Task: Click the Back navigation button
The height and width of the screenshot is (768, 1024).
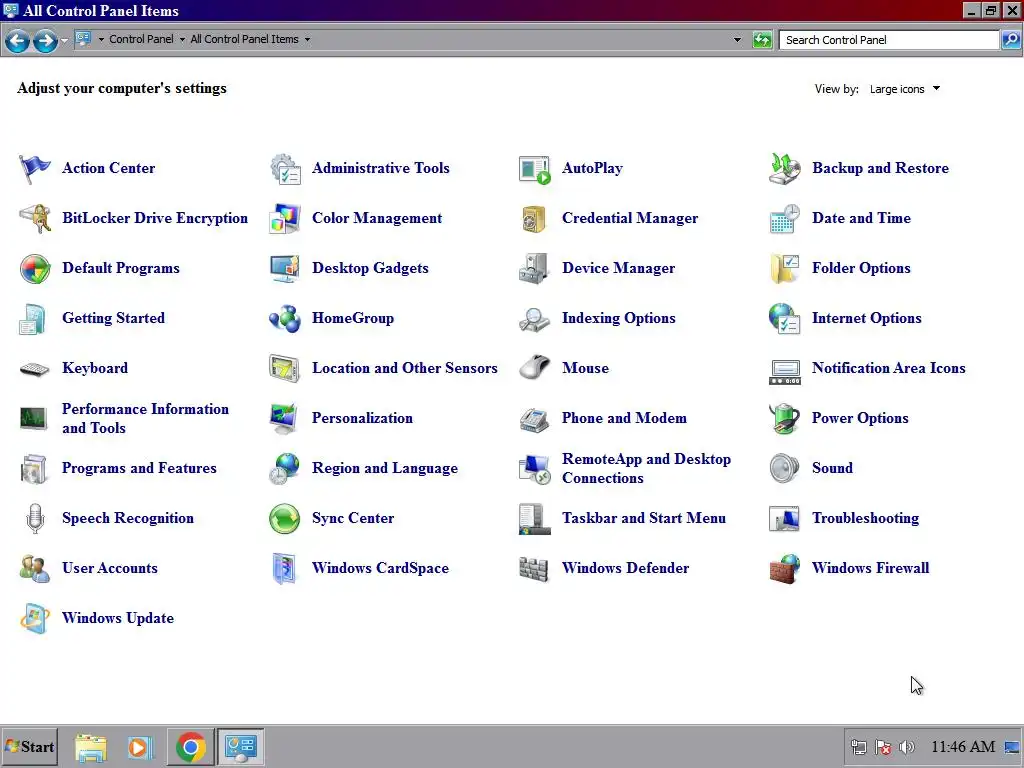Action: 18,41
